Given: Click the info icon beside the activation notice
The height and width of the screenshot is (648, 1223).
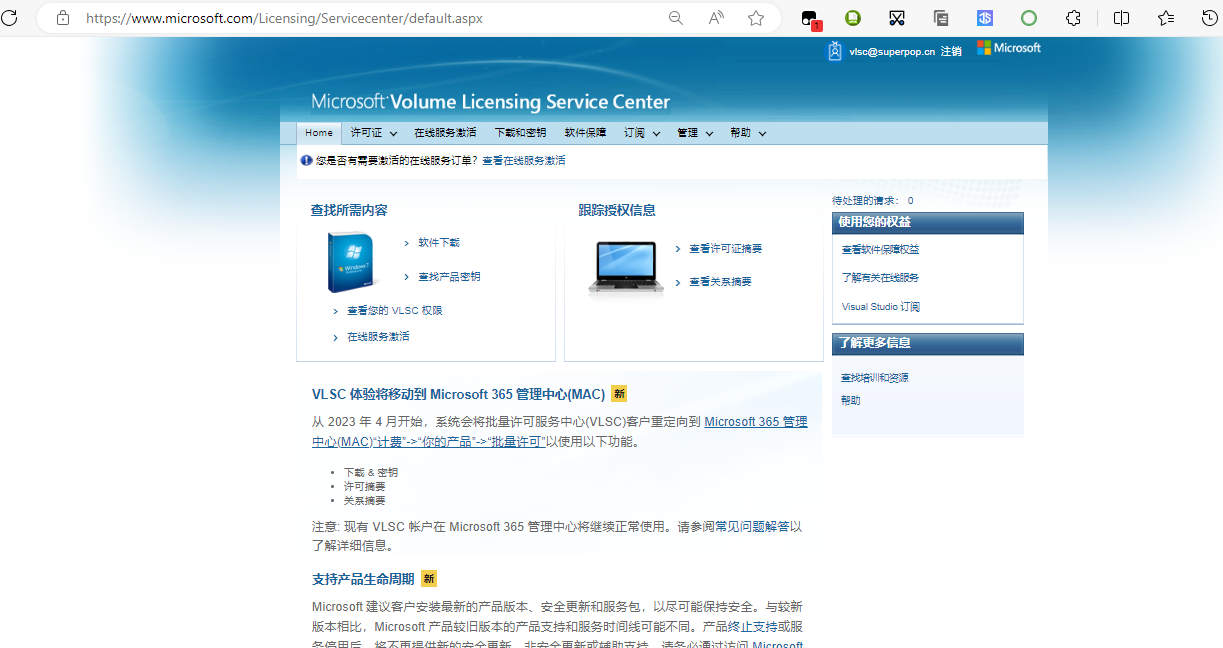Looking at the screenshot, I should [306, 160].
